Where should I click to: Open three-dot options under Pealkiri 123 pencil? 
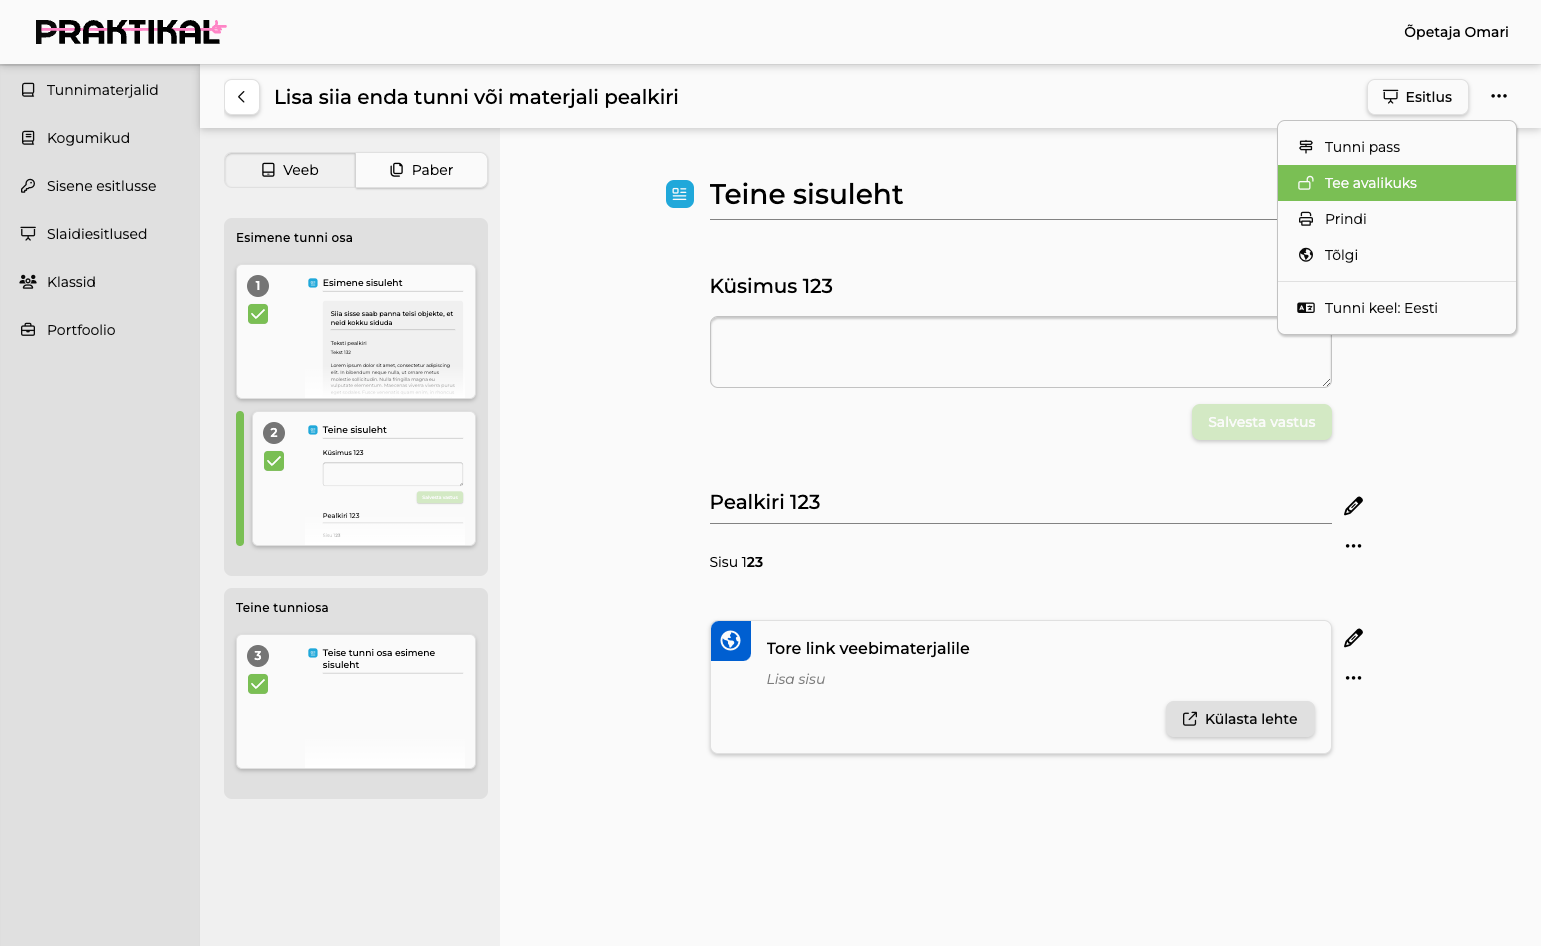tap(1353, 546)
